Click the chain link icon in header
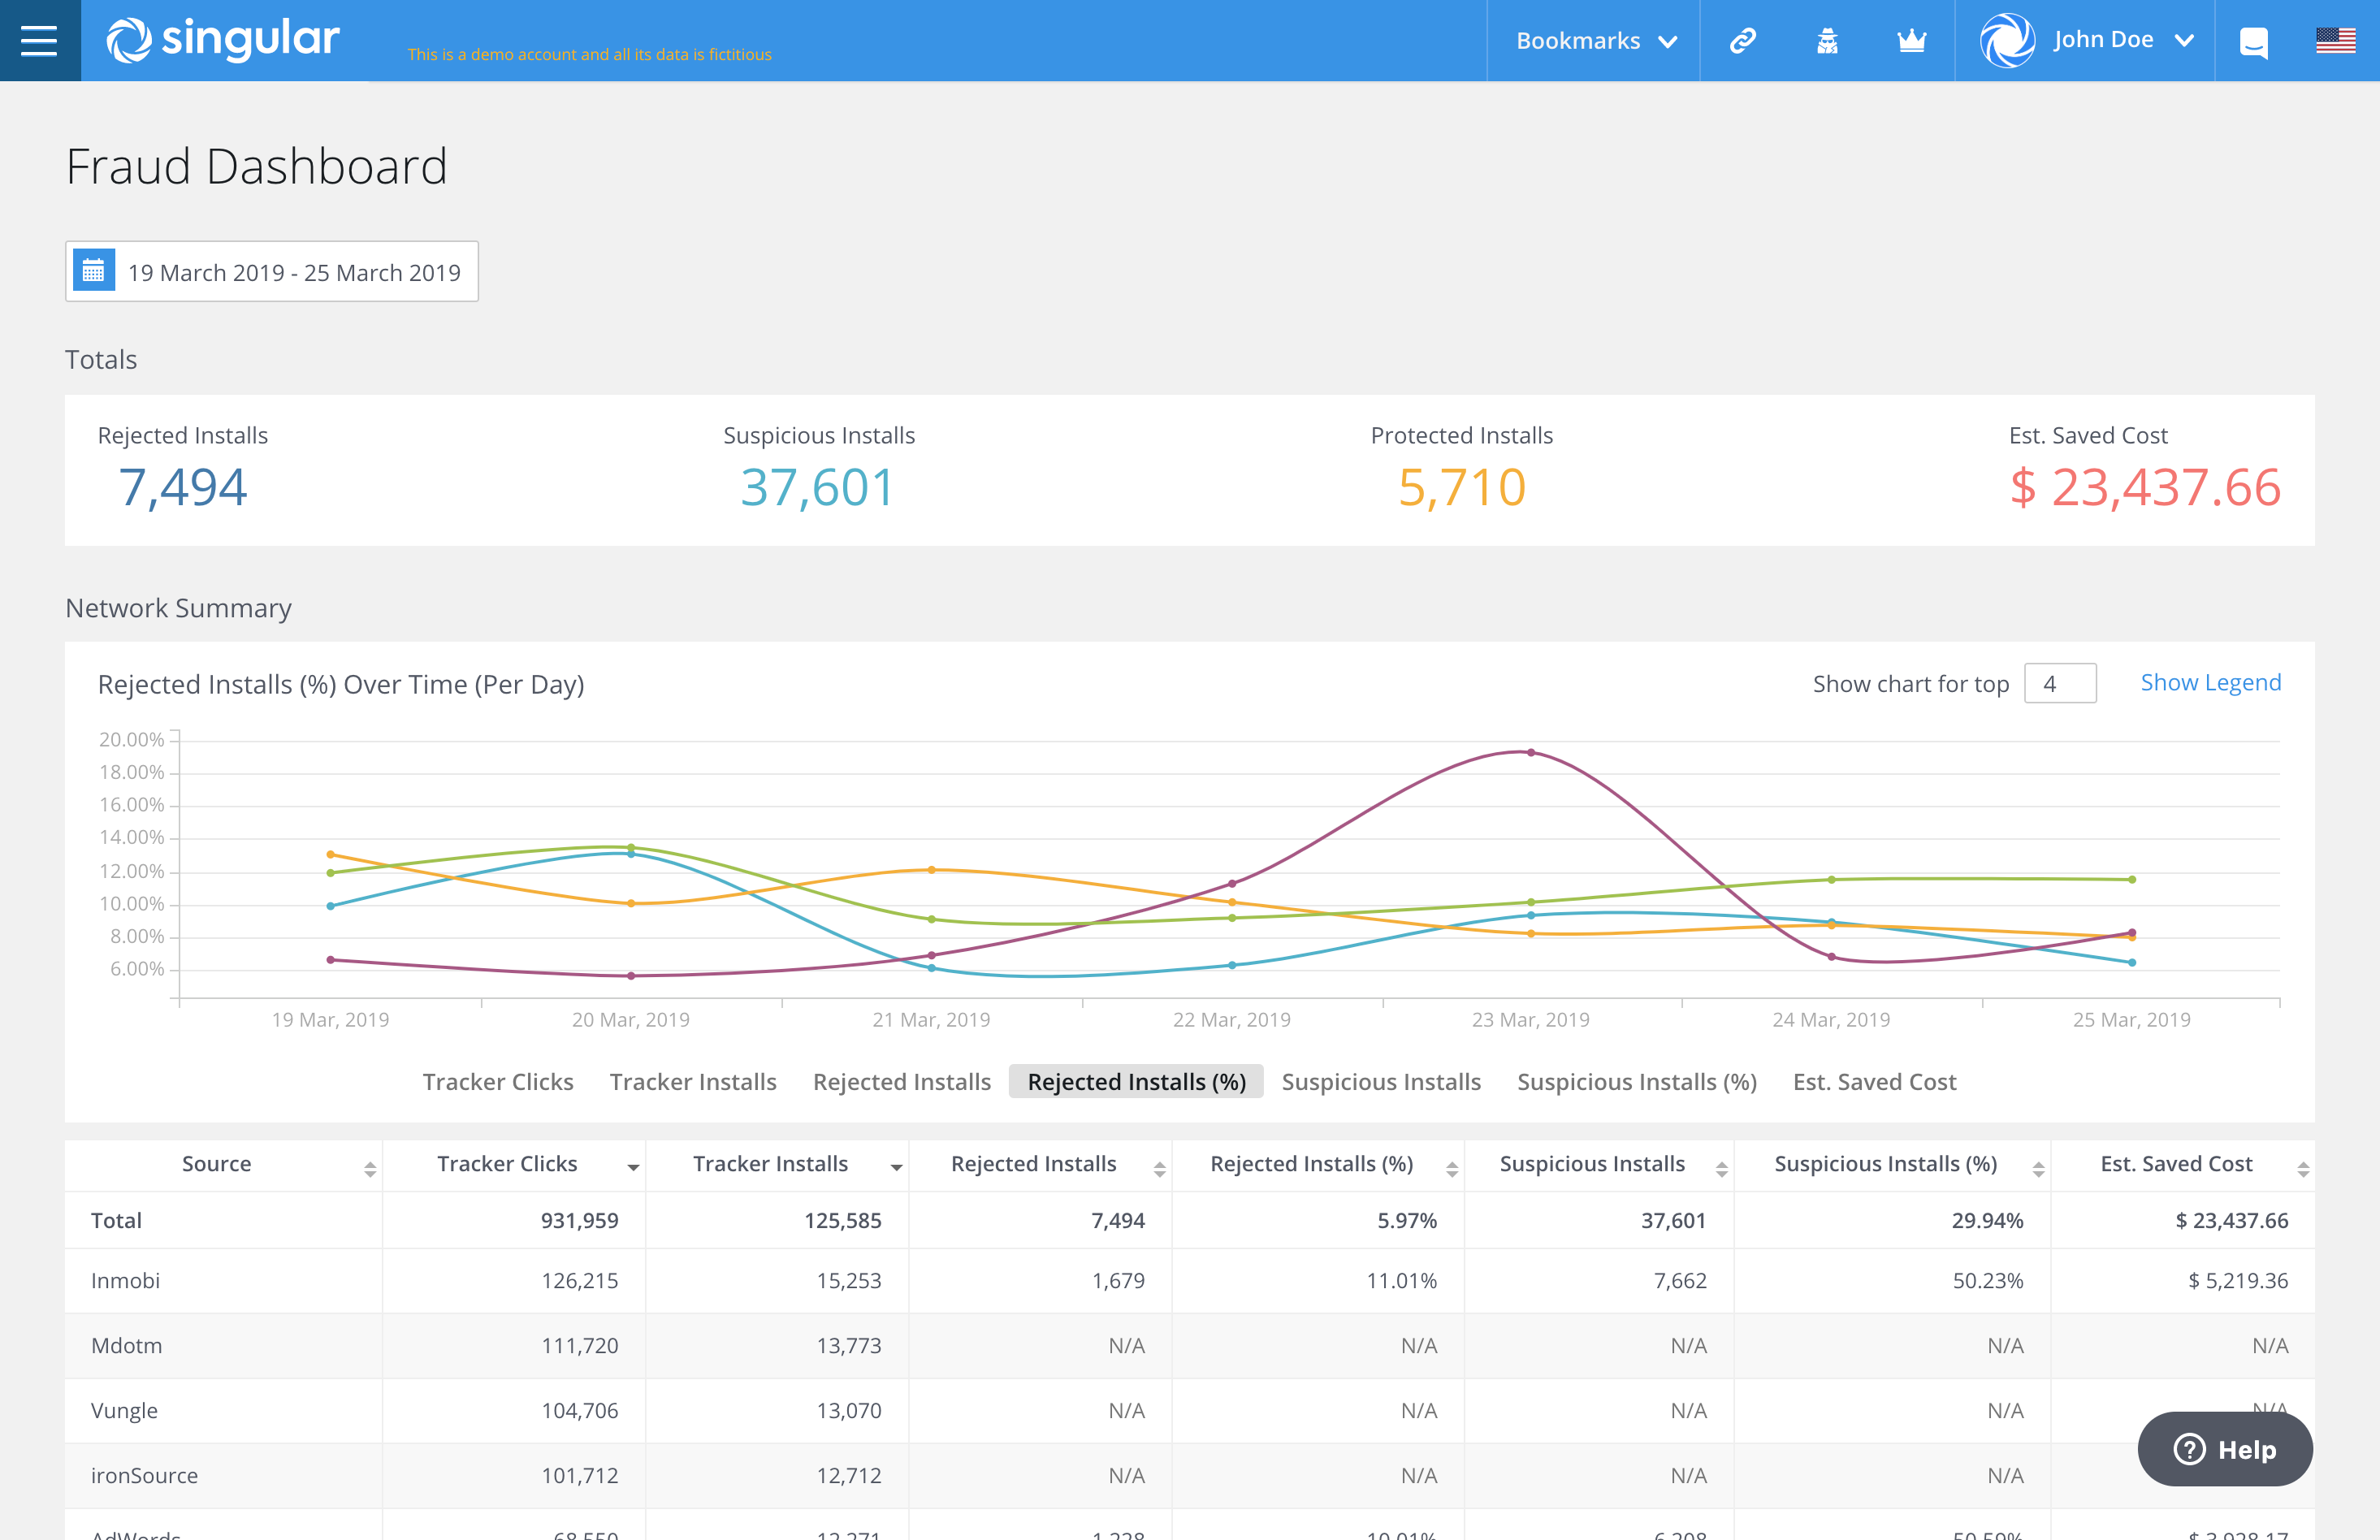This screenshot has height=1540, width=2380. click(x=1743, y=41)
